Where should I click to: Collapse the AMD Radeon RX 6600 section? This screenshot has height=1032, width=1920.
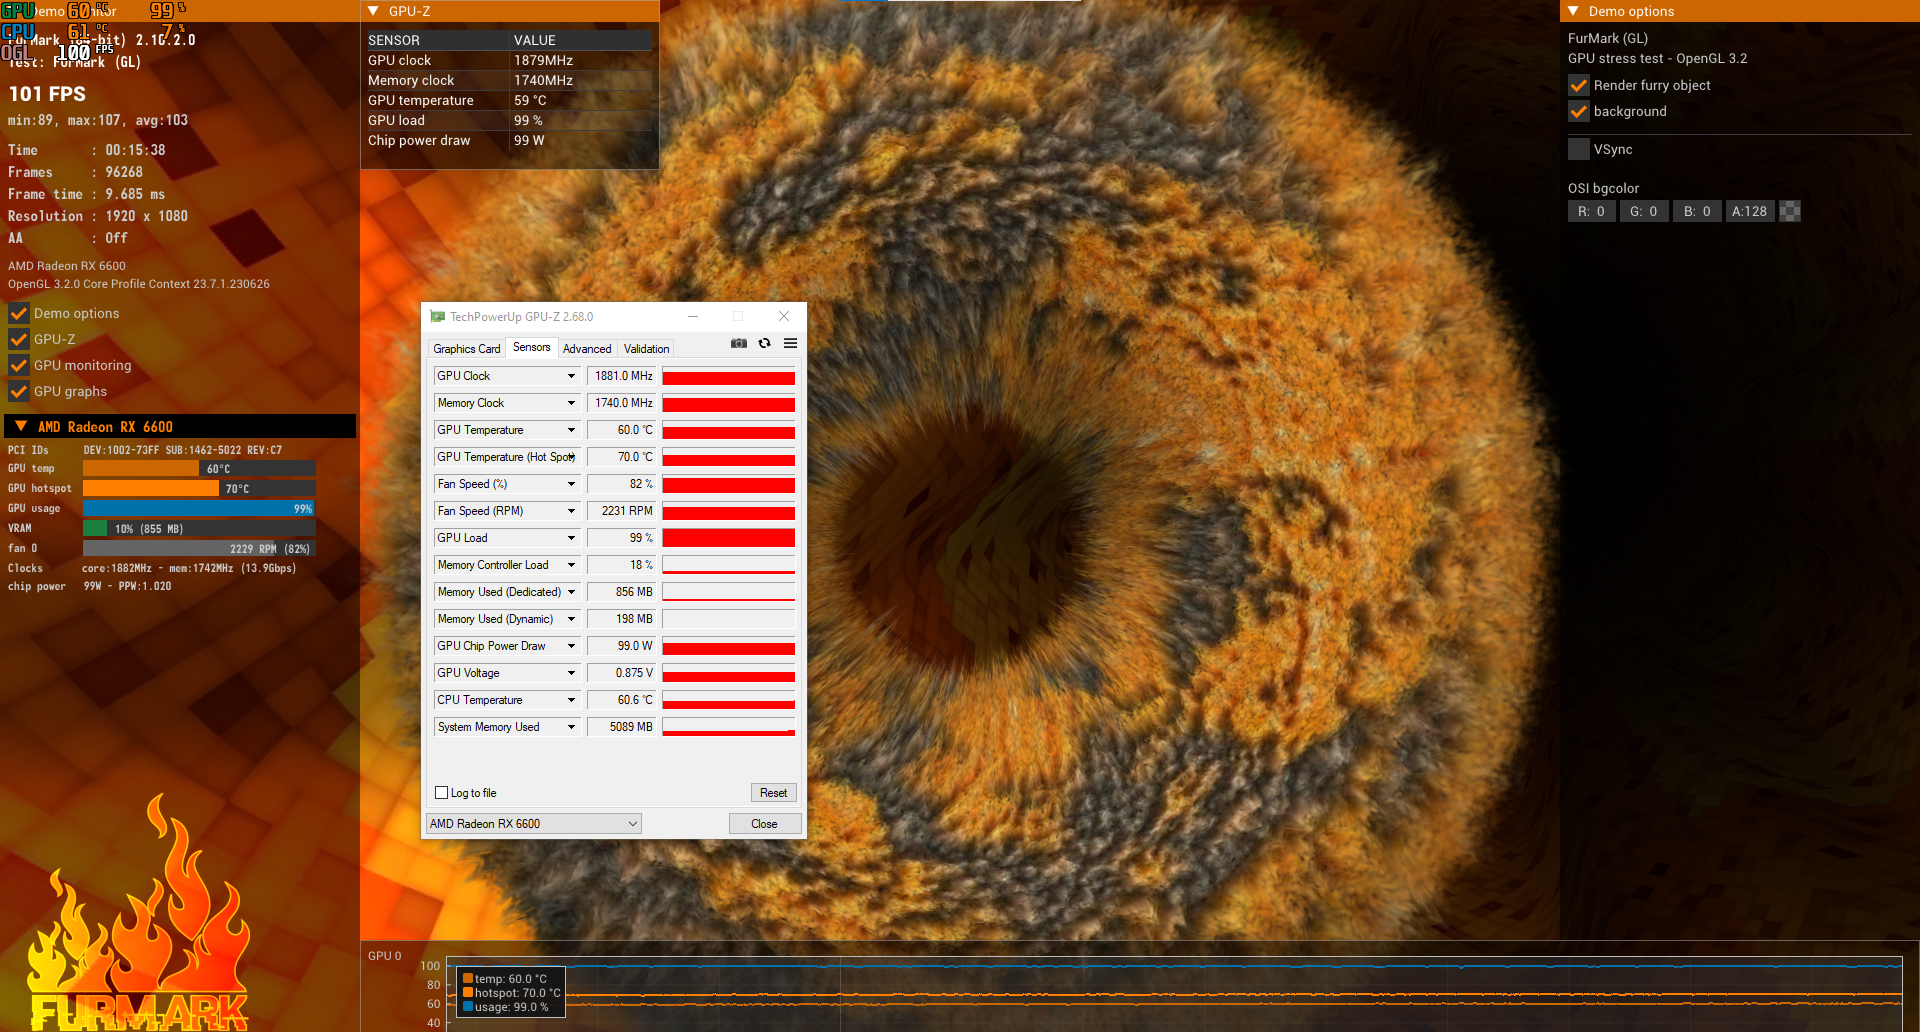tap(21, 426)
